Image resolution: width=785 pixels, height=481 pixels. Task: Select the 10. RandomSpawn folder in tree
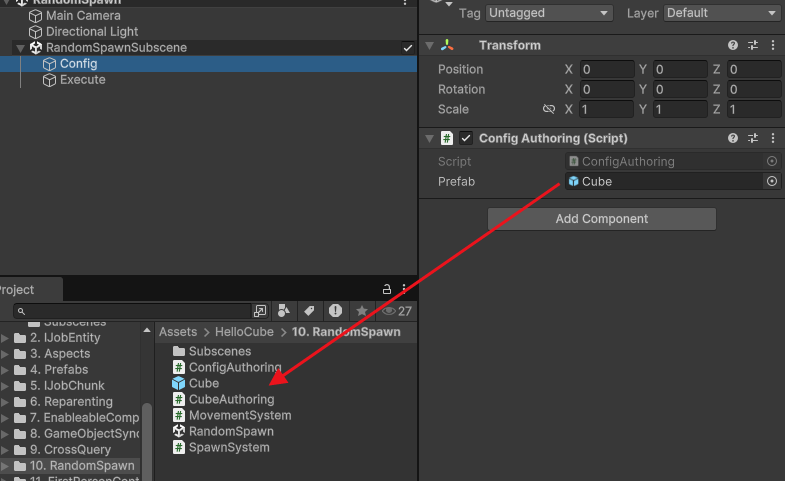82,465
